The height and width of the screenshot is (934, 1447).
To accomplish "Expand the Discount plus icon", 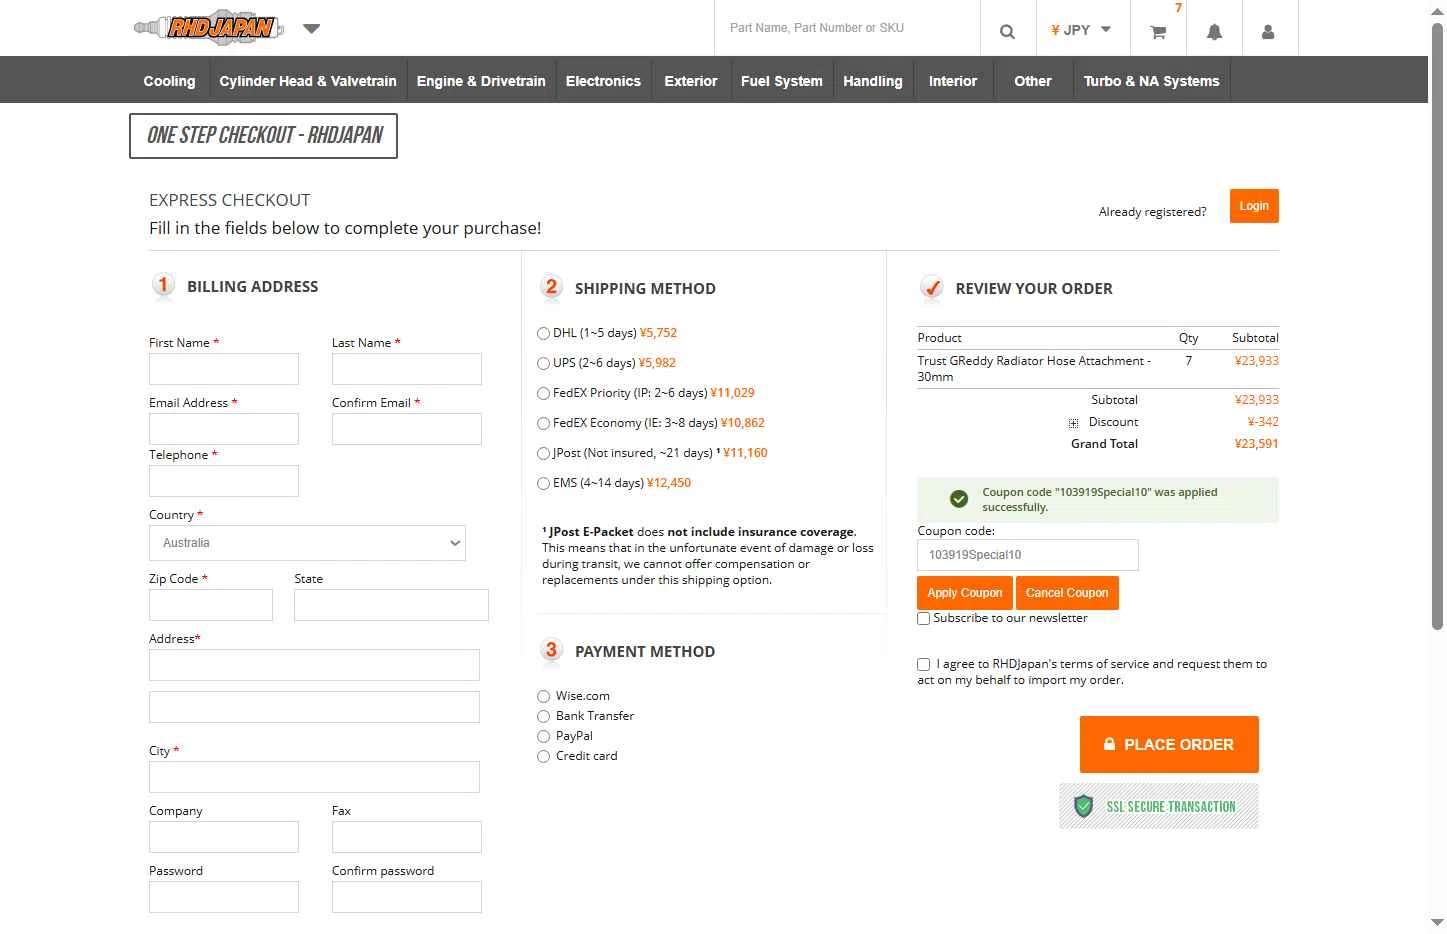I will (x=1073, y=423).
